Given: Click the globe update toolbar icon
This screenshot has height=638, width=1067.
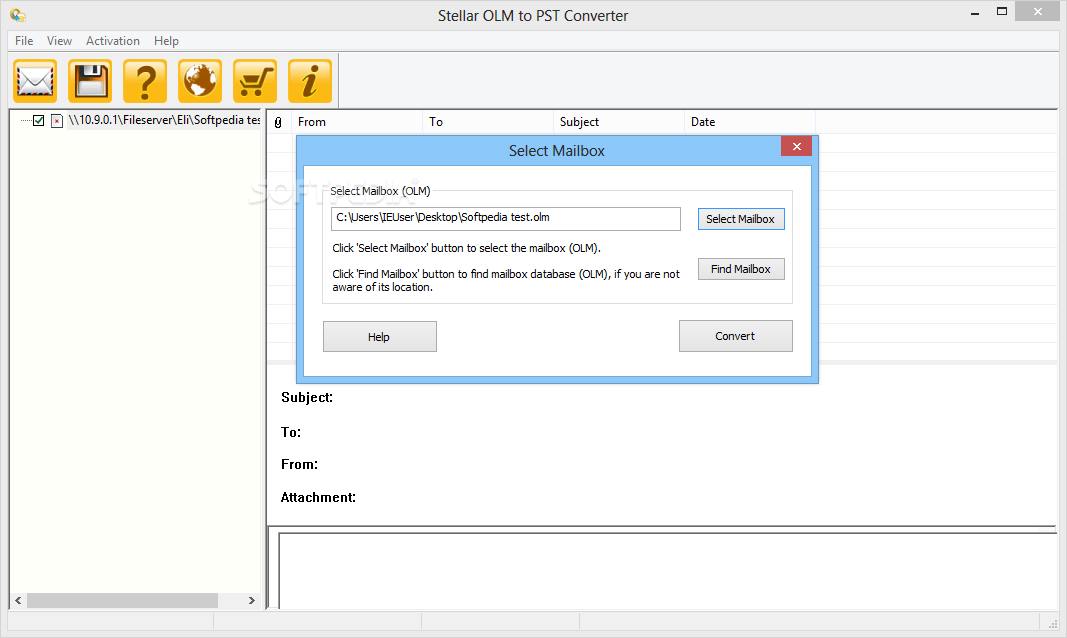Looking at the screenshot, I should coord(200,81).
